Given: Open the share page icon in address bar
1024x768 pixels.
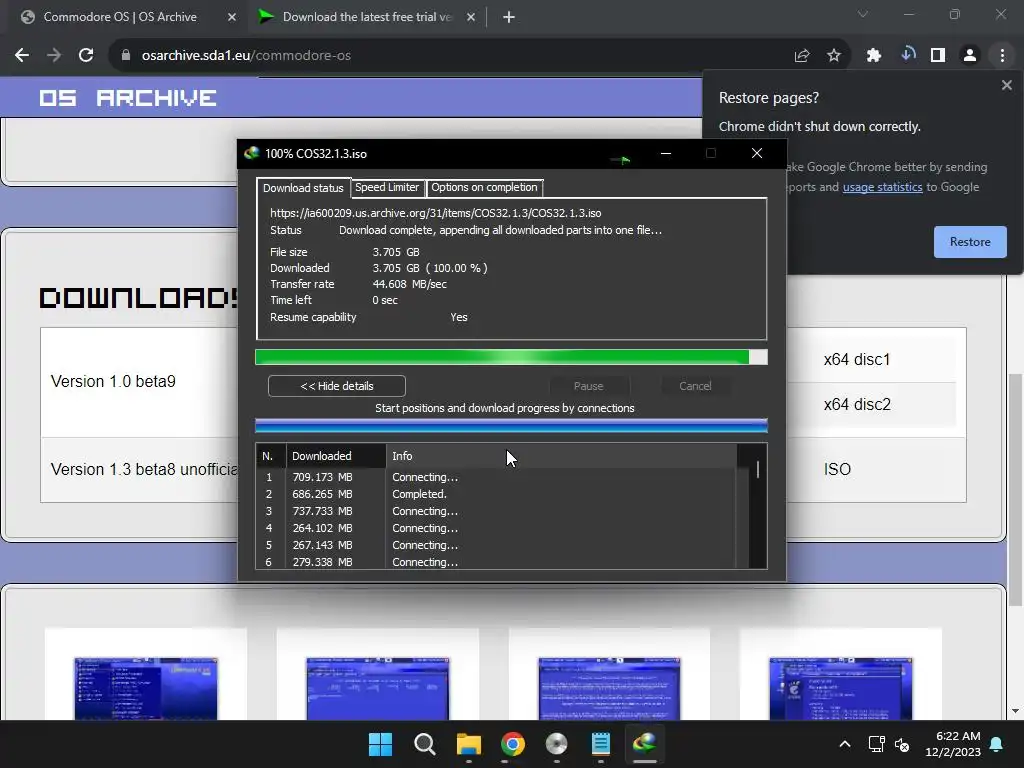Looking at the screenshot, I should click(802, 56).
